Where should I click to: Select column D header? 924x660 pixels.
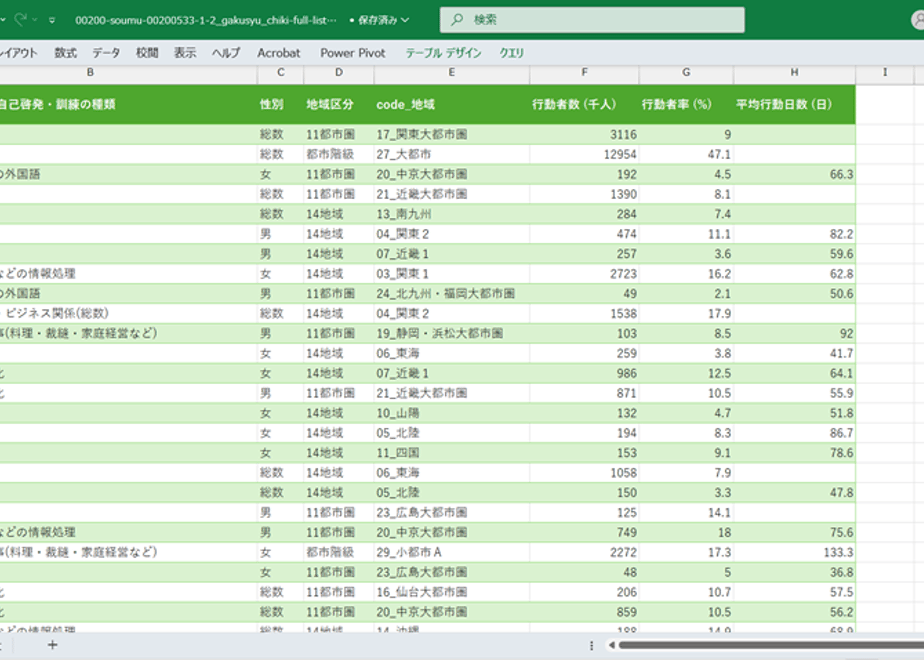[339, 72]
